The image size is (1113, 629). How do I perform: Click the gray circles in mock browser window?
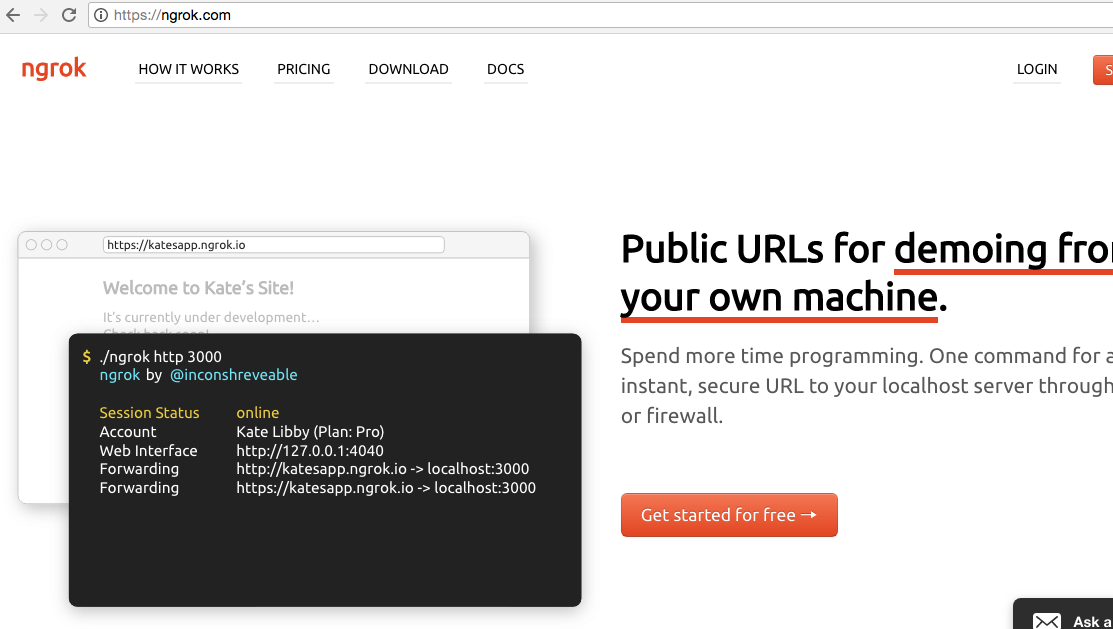pos(46,245)
